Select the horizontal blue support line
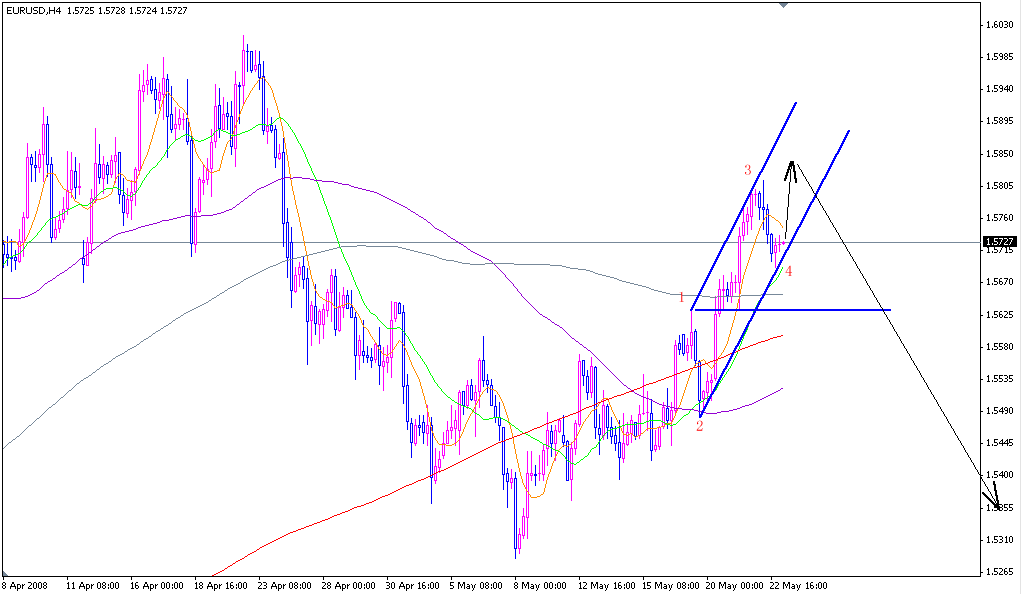Image resolution: width=1022 pixels, height=594 pixels. point(793,310)
